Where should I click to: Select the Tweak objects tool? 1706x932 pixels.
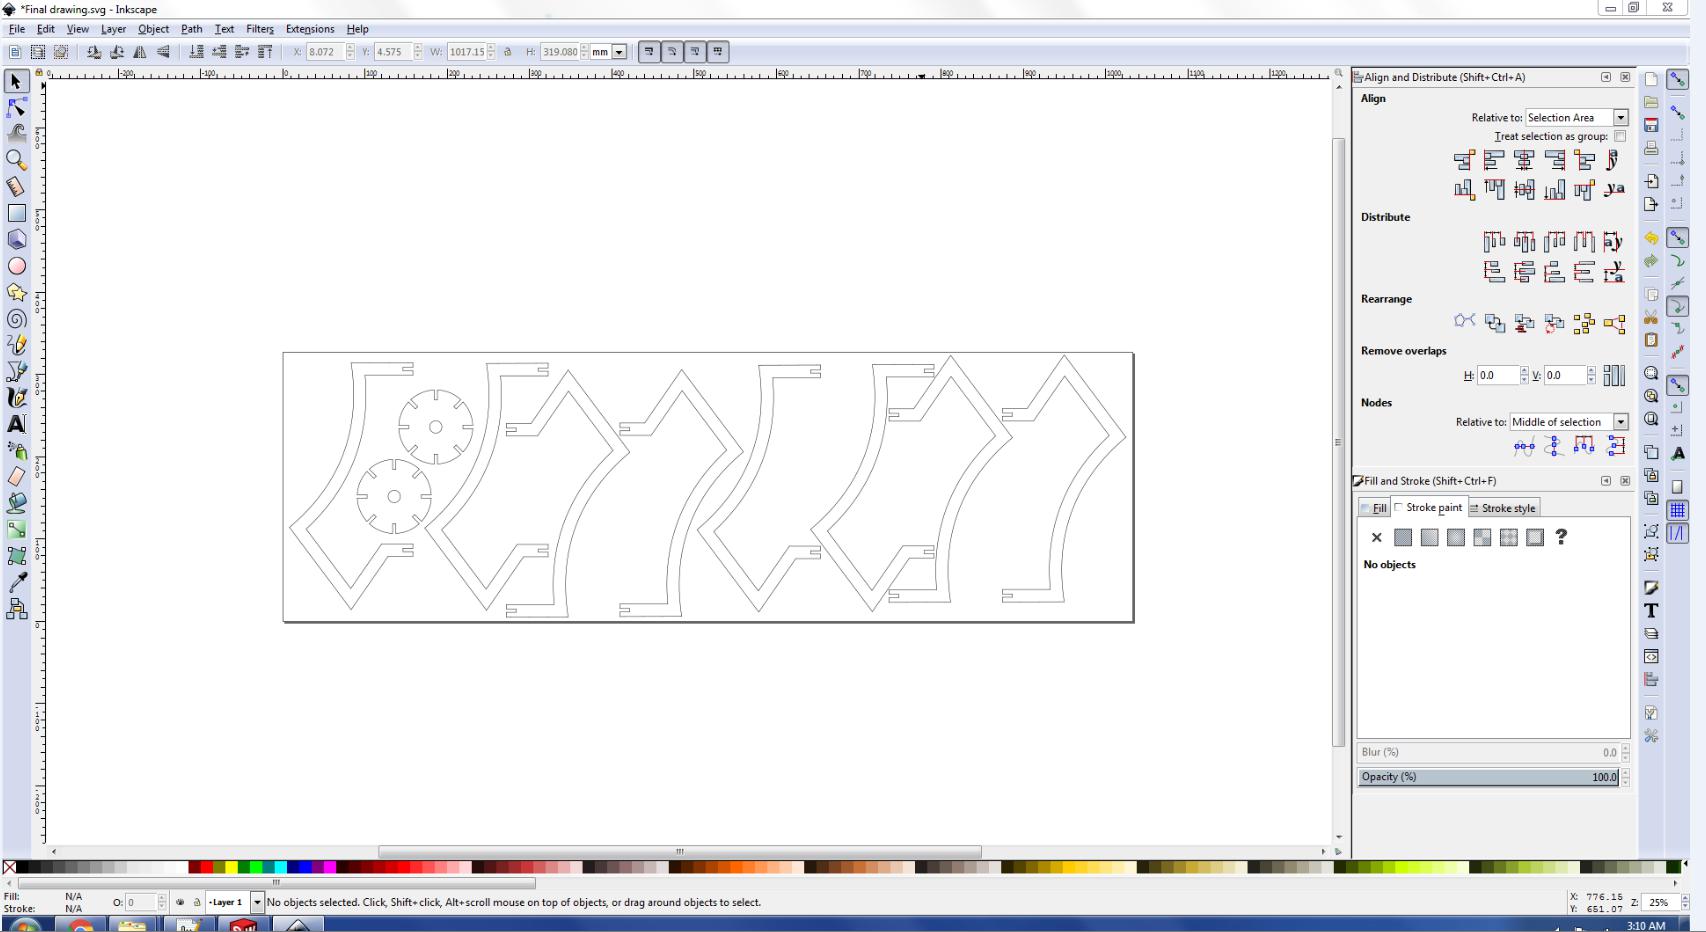click(16, 133)
